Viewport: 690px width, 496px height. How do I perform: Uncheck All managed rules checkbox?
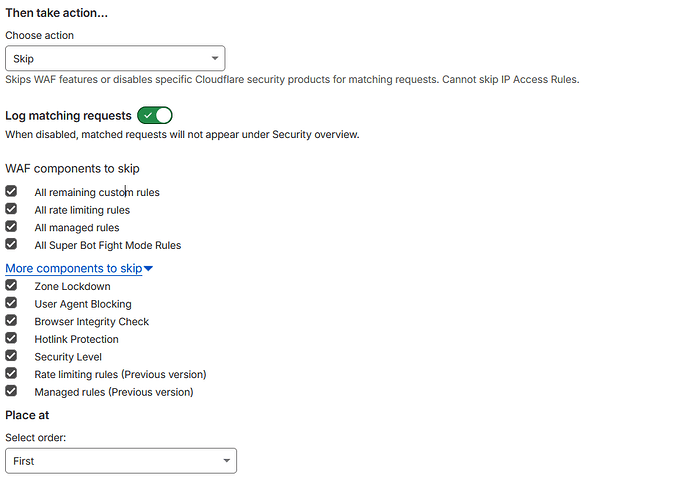[11, 226]
